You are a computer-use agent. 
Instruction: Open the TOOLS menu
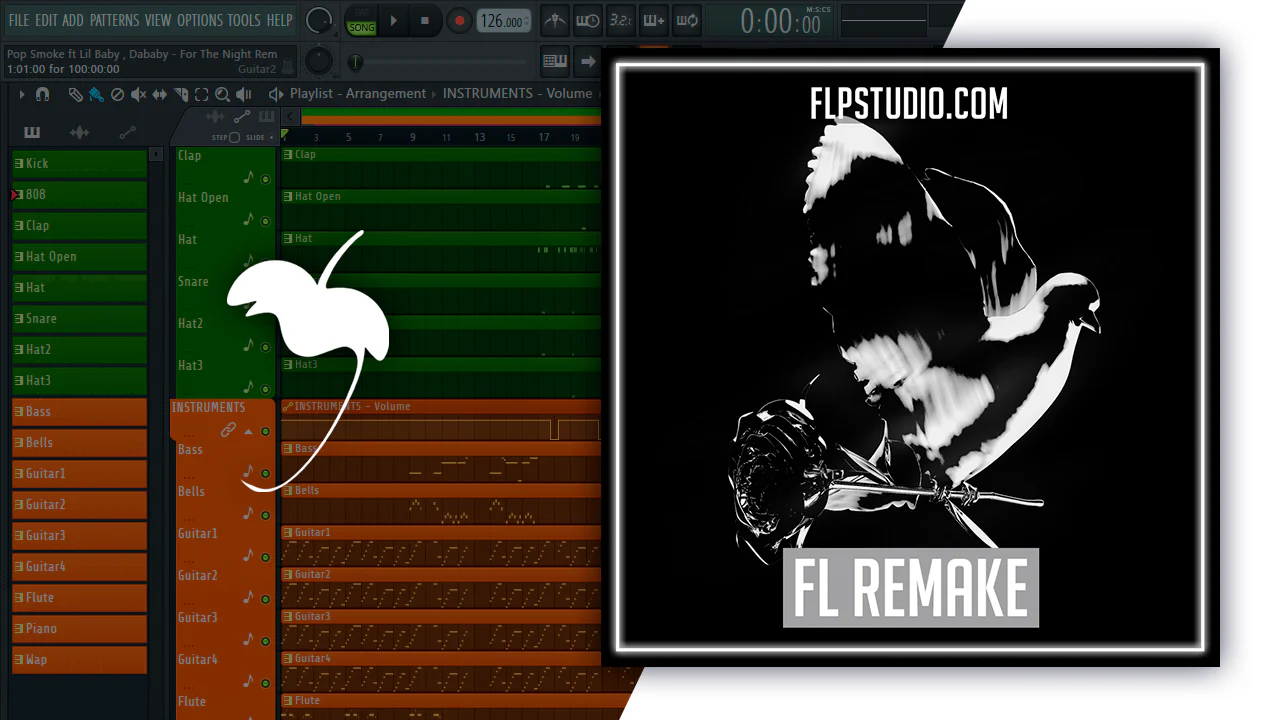244,20
